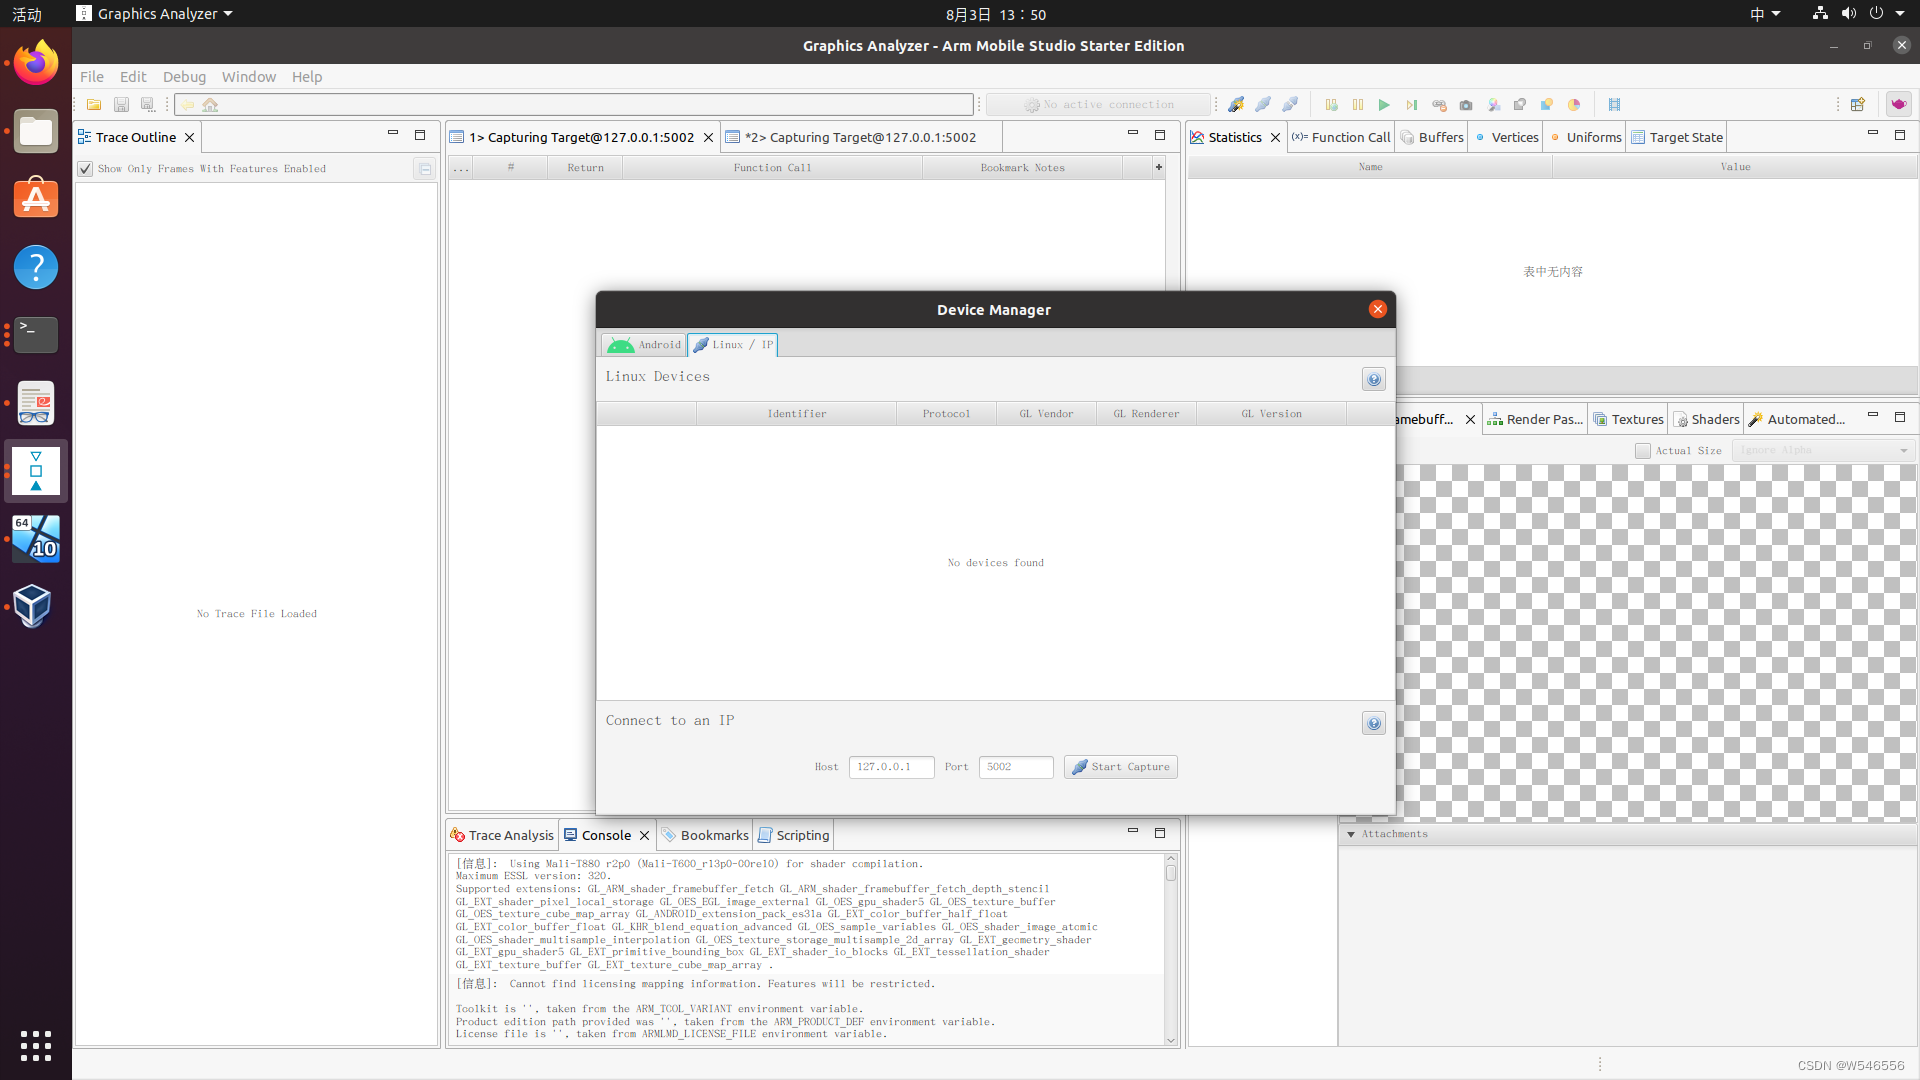Open the Graphics Analyzer app menu
The height and width of the screenshot is (1080, 1920).
(x=153, y=13)
